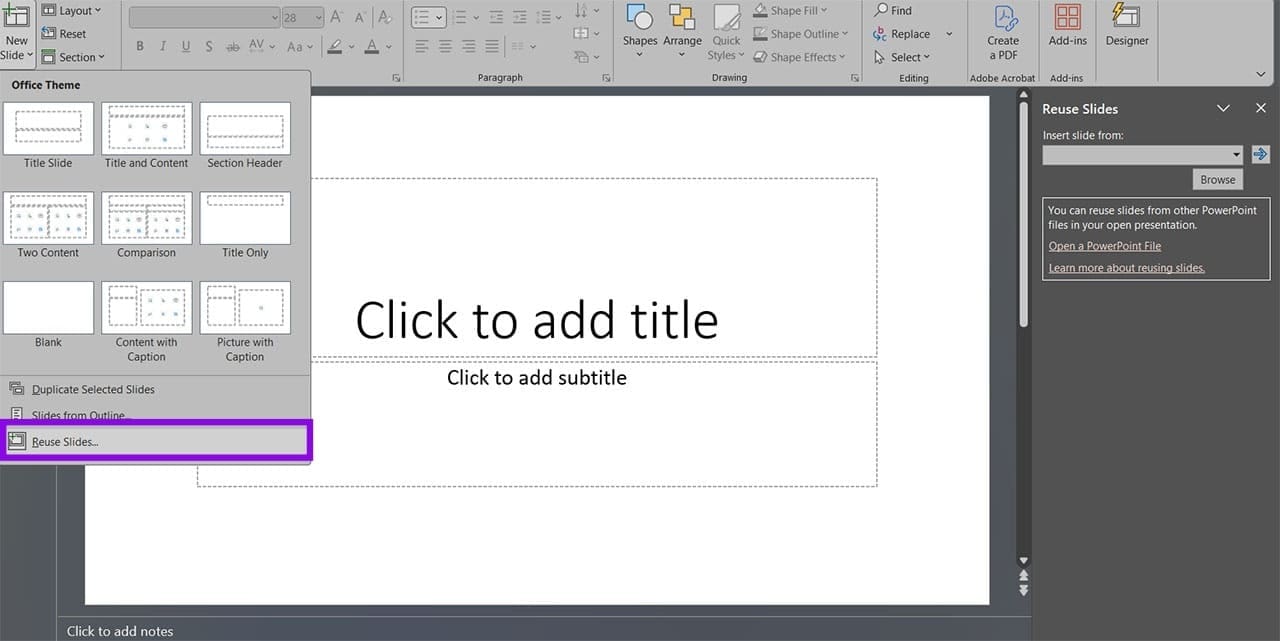Select the Title and Content layout
The height and width of the screenshot is (641, 1280).
(x=146, y=135)
